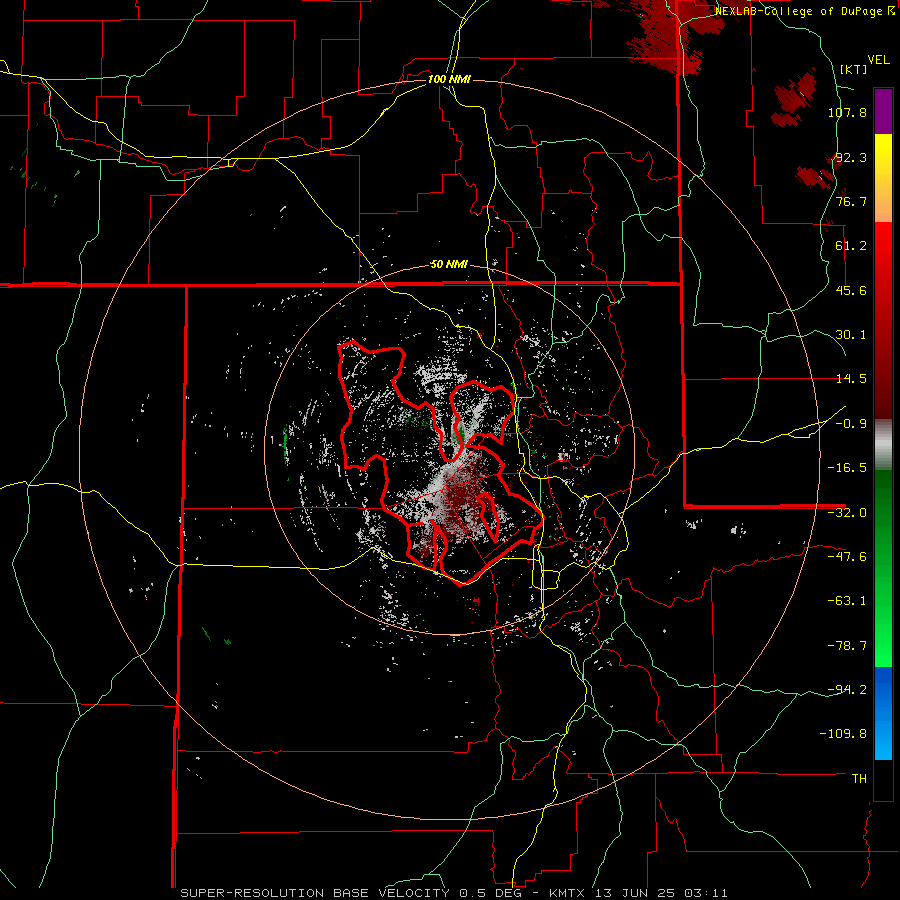Screen dimensions: 900x900
Task: Click the -94.2 velocity scale value
Action: click(847, 690)
